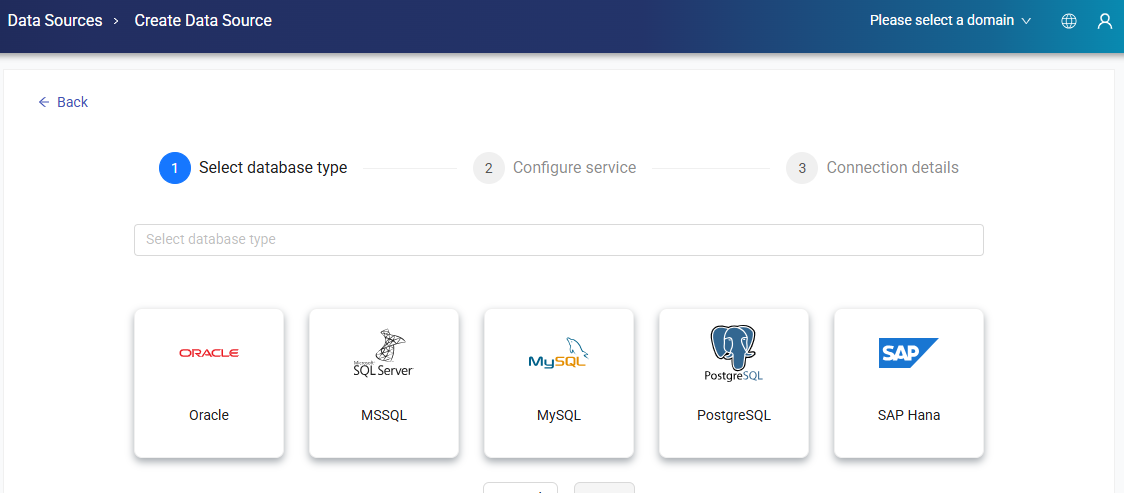Choose the Microsoft SQL Server logo

tap(383, 355)
